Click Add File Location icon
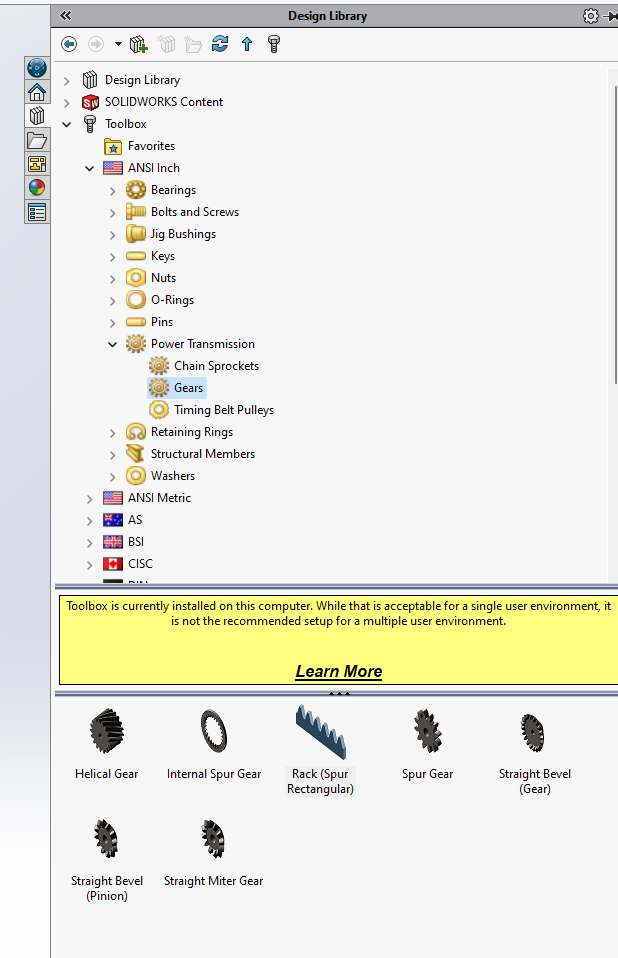The image size is (618, 958). pos(139,44)
